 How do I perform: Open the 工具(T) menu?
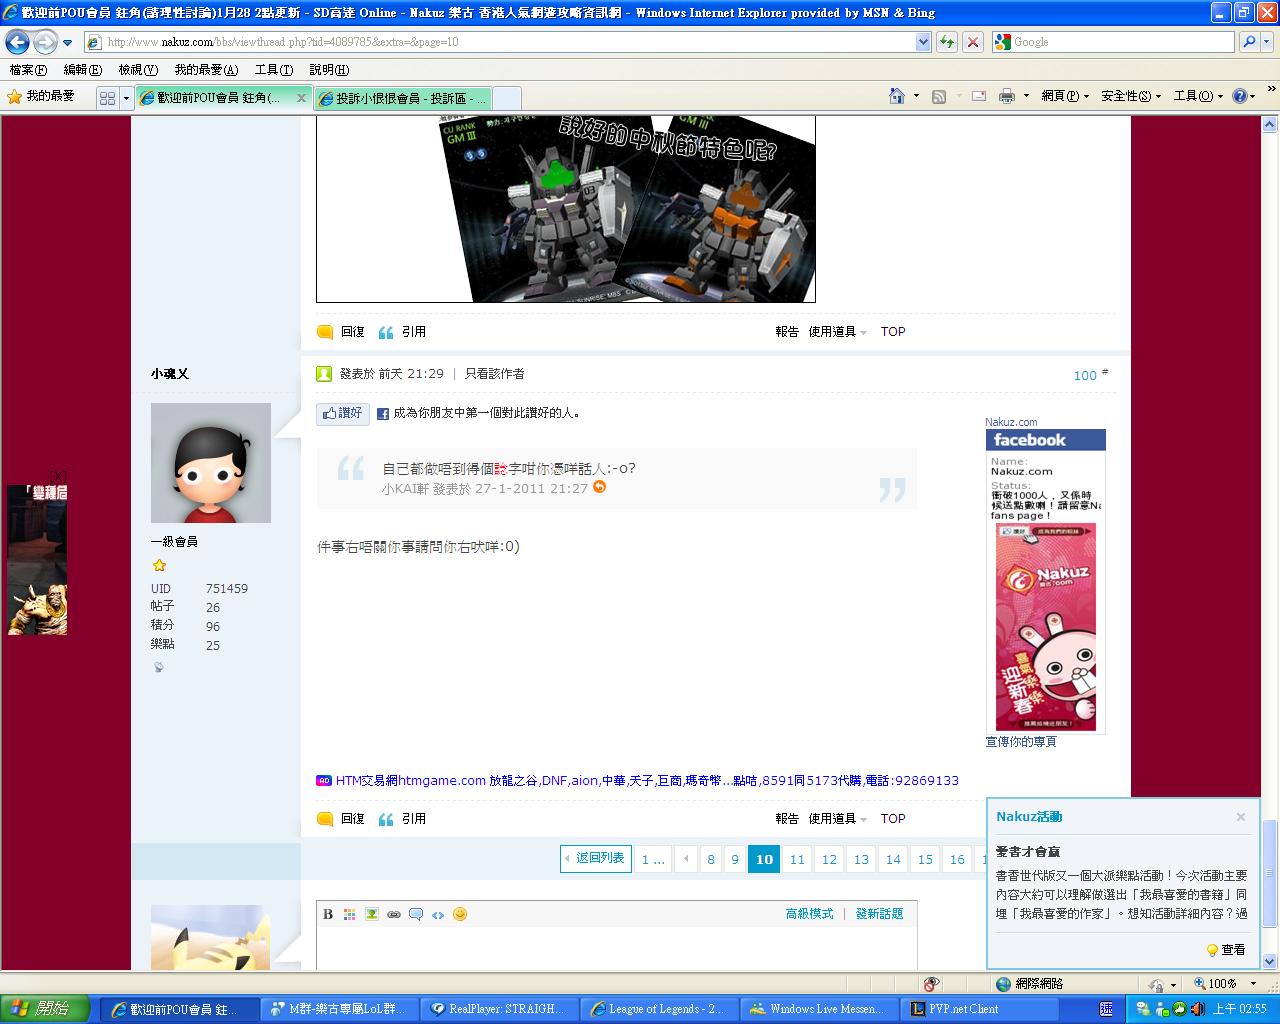pos(274,70)
